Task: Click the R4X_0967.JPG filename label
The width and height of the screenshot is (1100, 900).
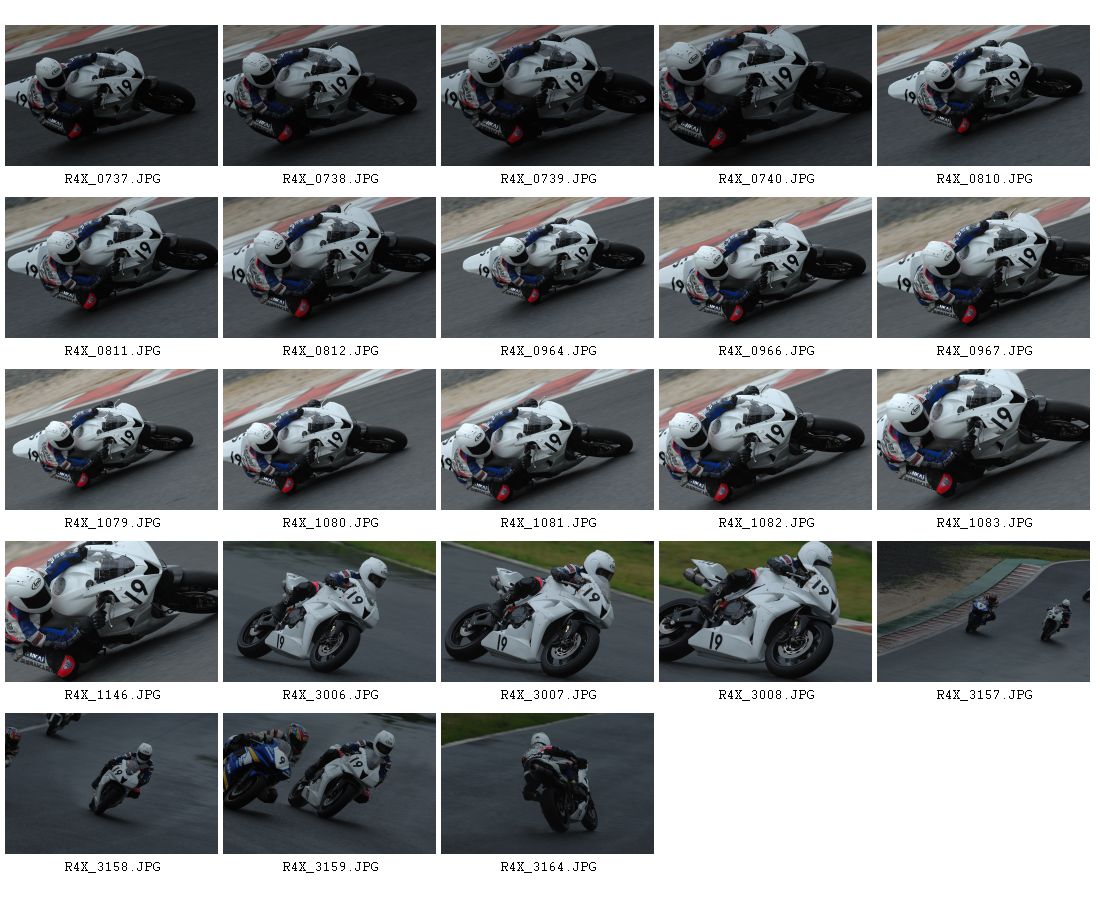Action: (984, 351)
